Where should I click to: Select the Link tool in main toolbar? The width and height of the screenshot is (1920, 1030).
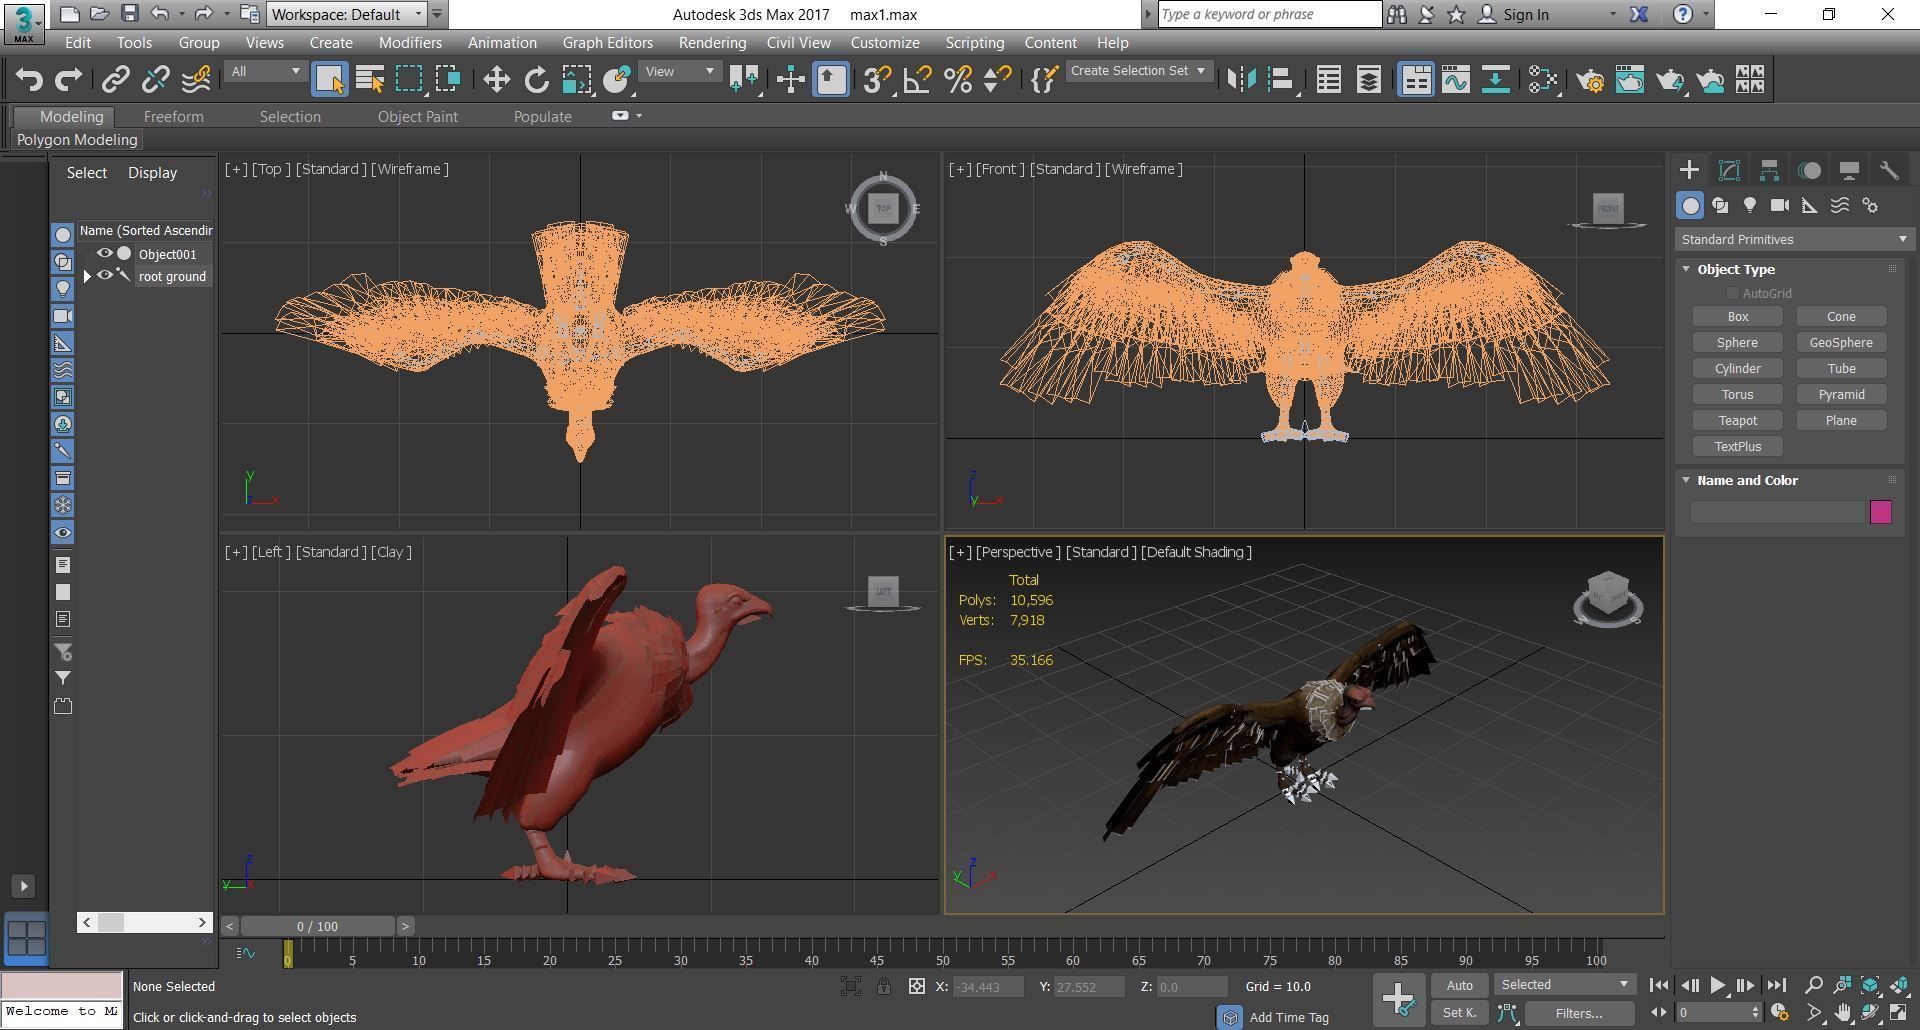click(115, 79)
